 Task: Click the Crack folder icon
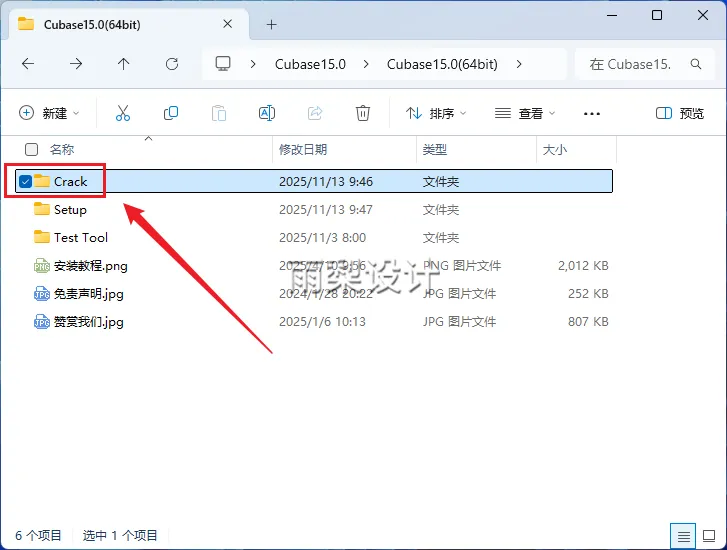[42, 181]
